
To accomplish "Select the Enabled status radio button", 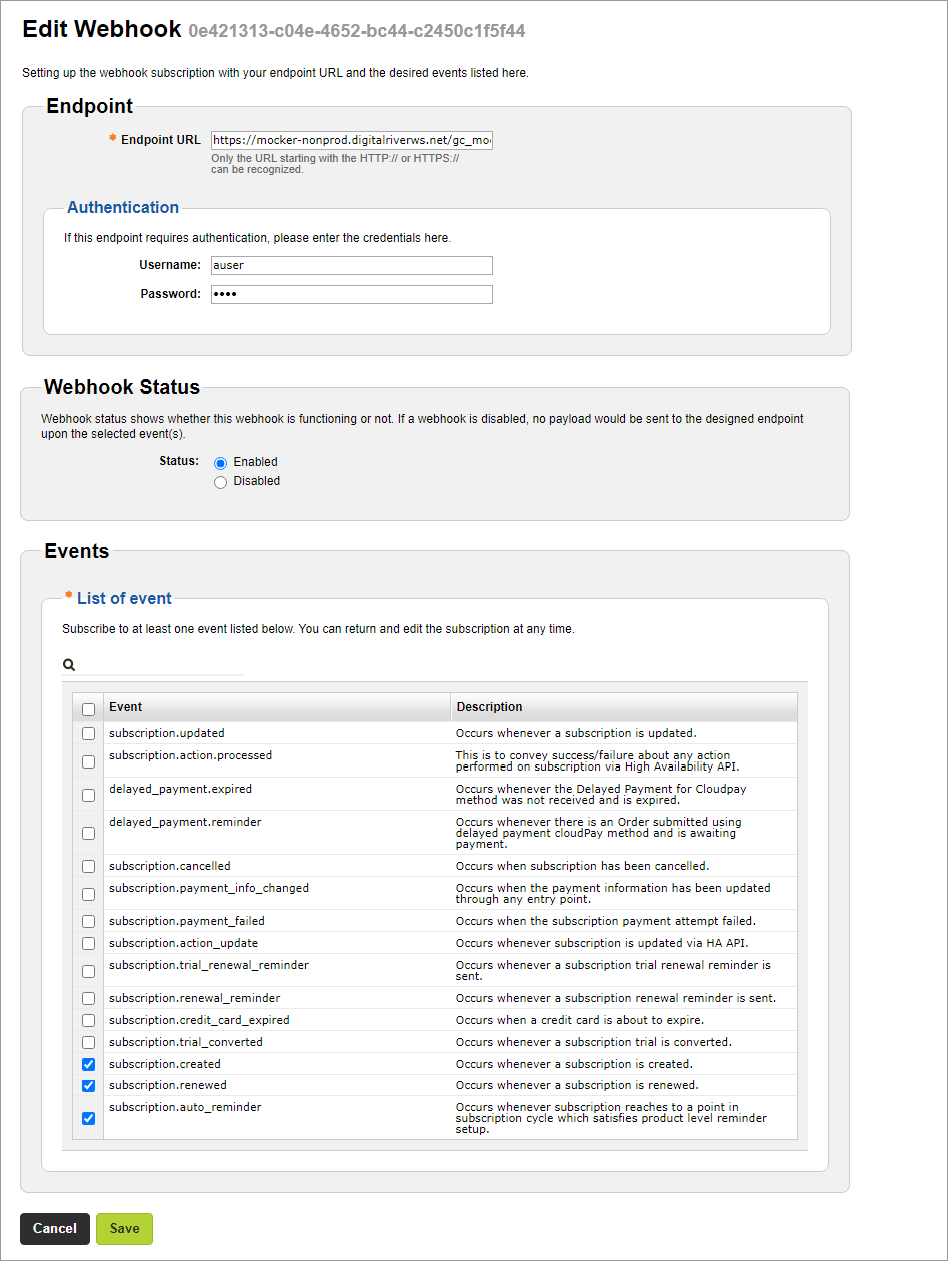I will click(x=221, y=463).
